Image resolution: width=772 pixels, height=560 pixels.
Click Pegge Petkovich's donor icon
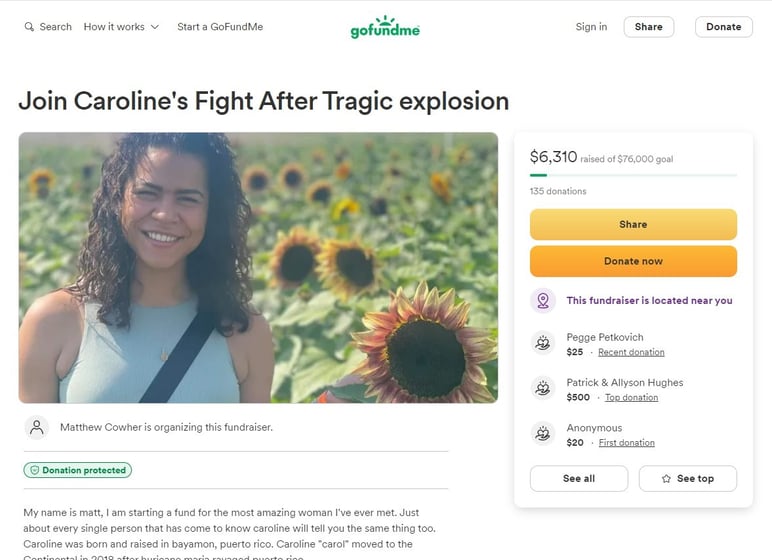pyautogui.click(x=543, y=344)
